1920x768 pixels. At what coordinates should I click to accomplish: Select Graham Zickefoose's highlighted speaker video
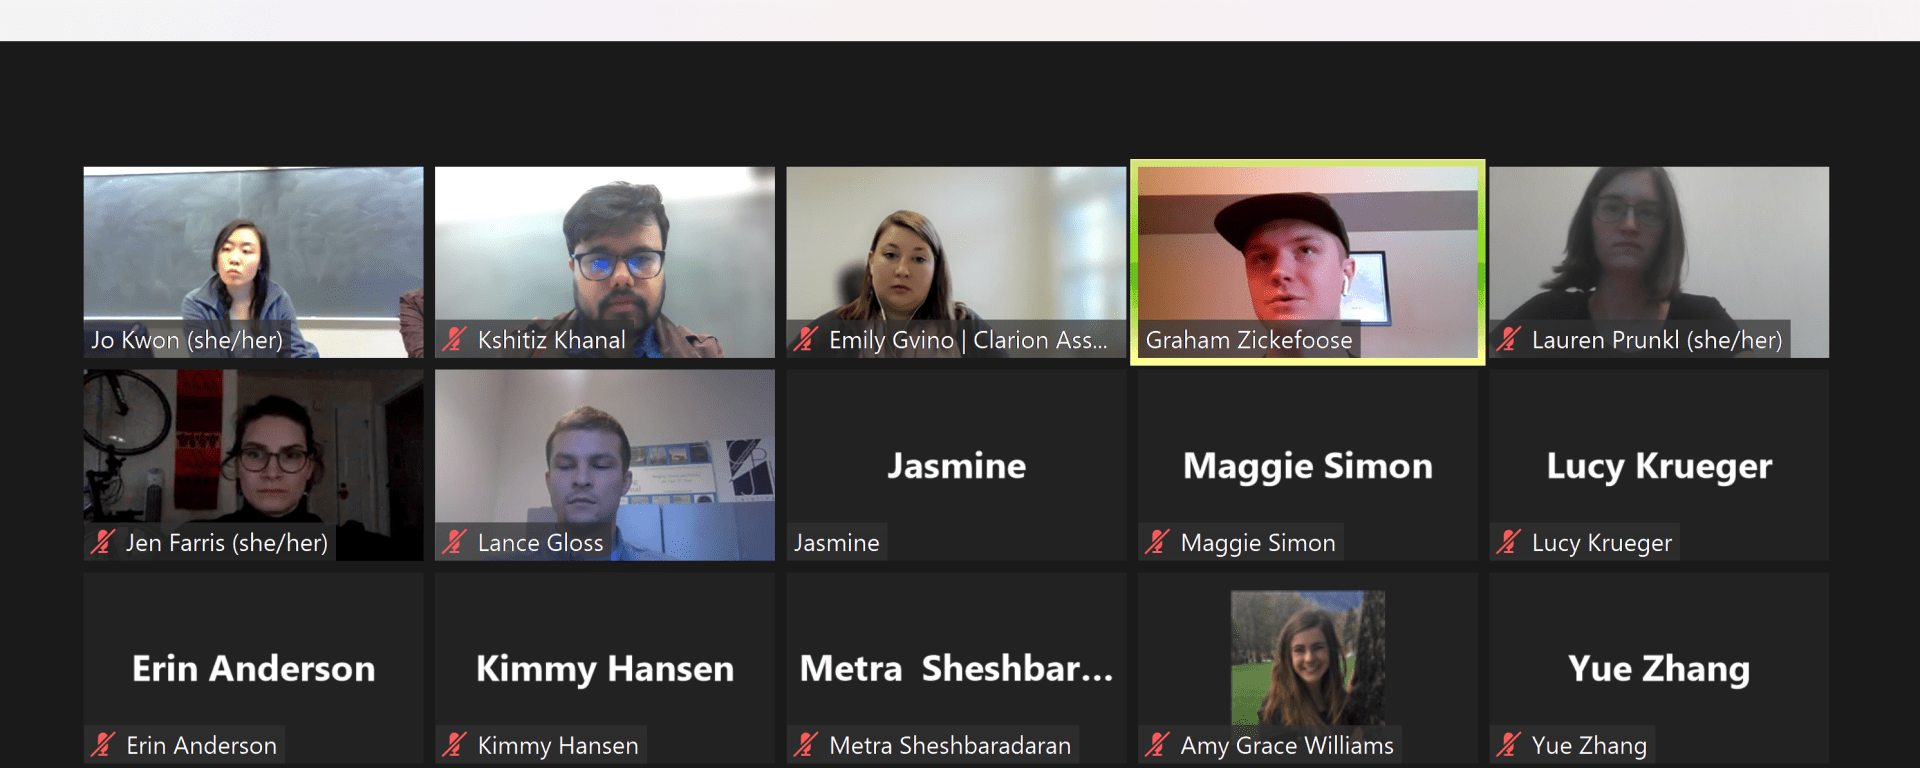click(x=1308, y=262)
